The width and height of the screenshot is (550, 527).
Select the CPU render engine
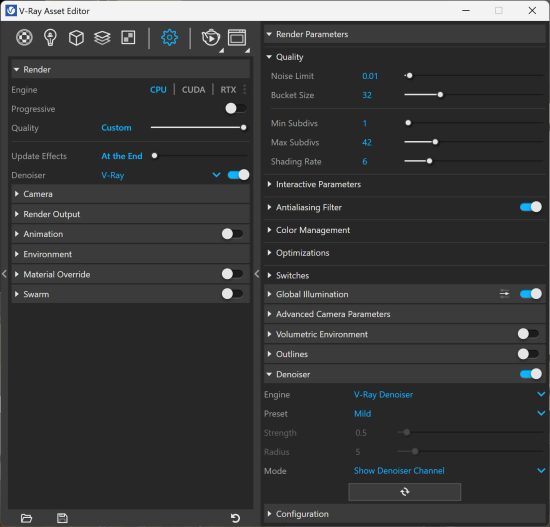[x=158, y=89]
